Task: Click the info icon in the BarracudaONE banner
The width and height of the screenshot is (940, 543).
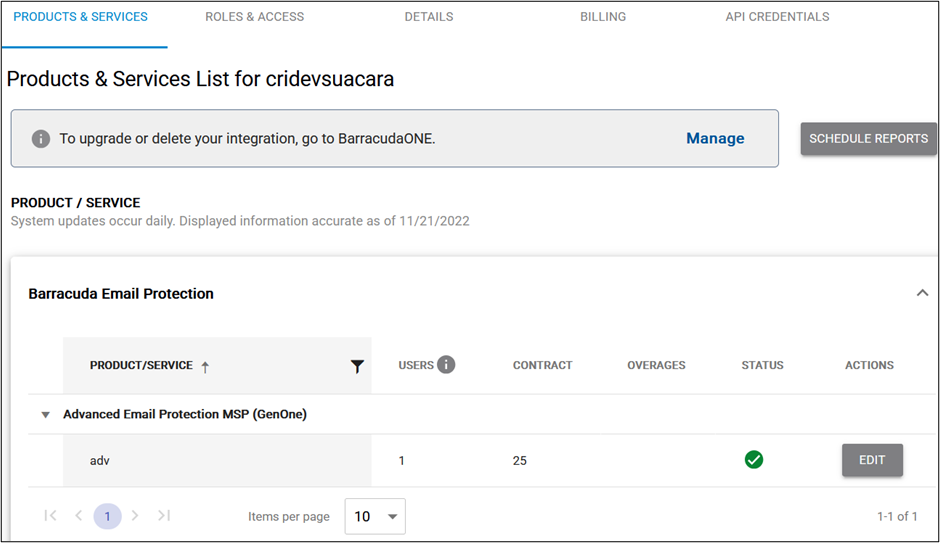Action: (40, 139)
